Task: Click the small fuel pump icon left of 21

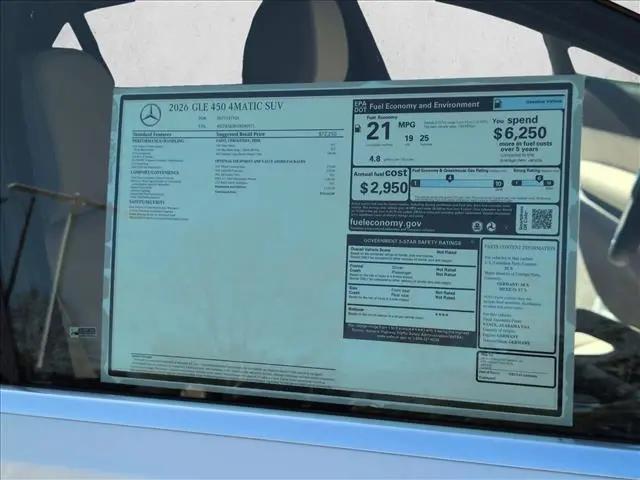Action: point(358,129)
